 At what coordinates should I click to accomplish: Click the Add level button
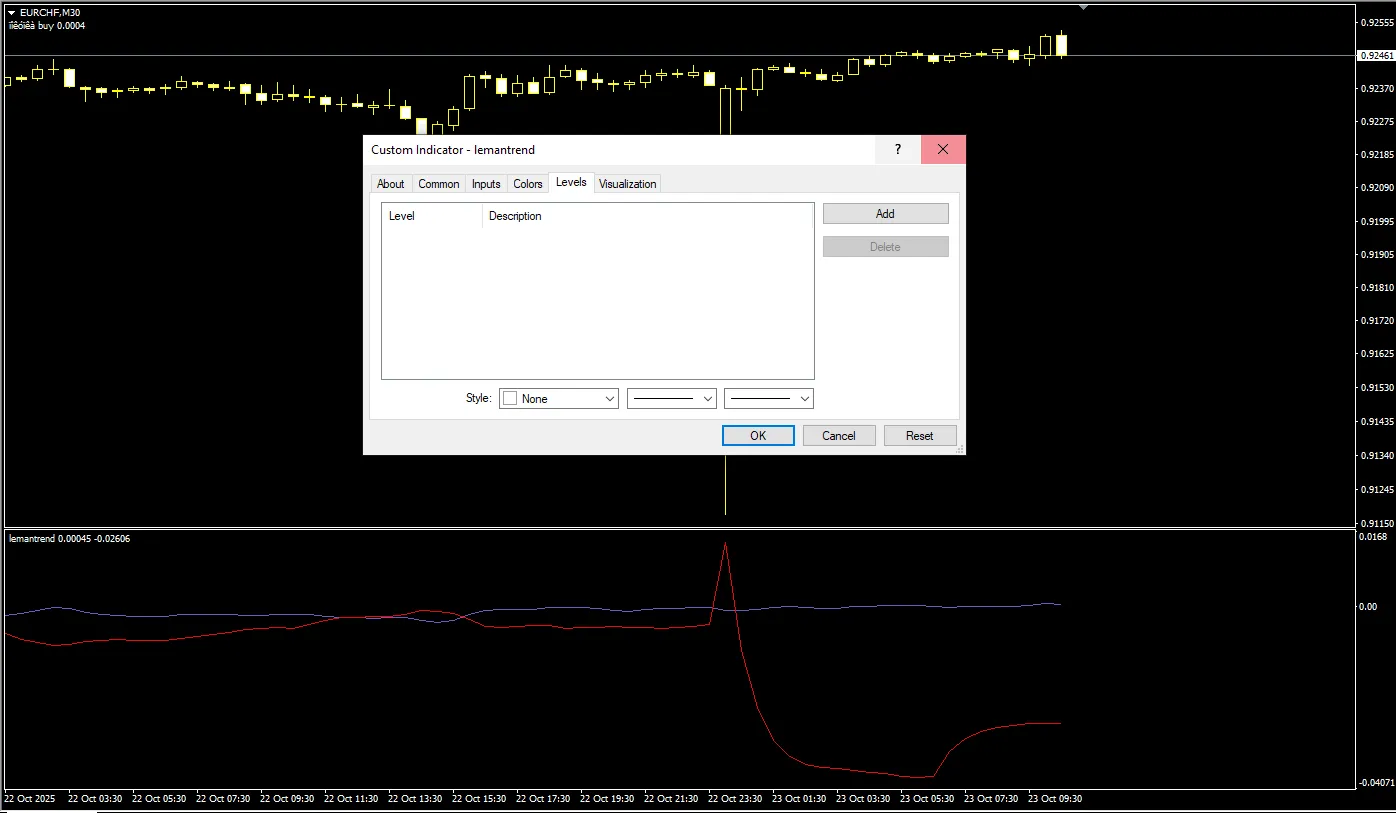click(x=885, y=214)
